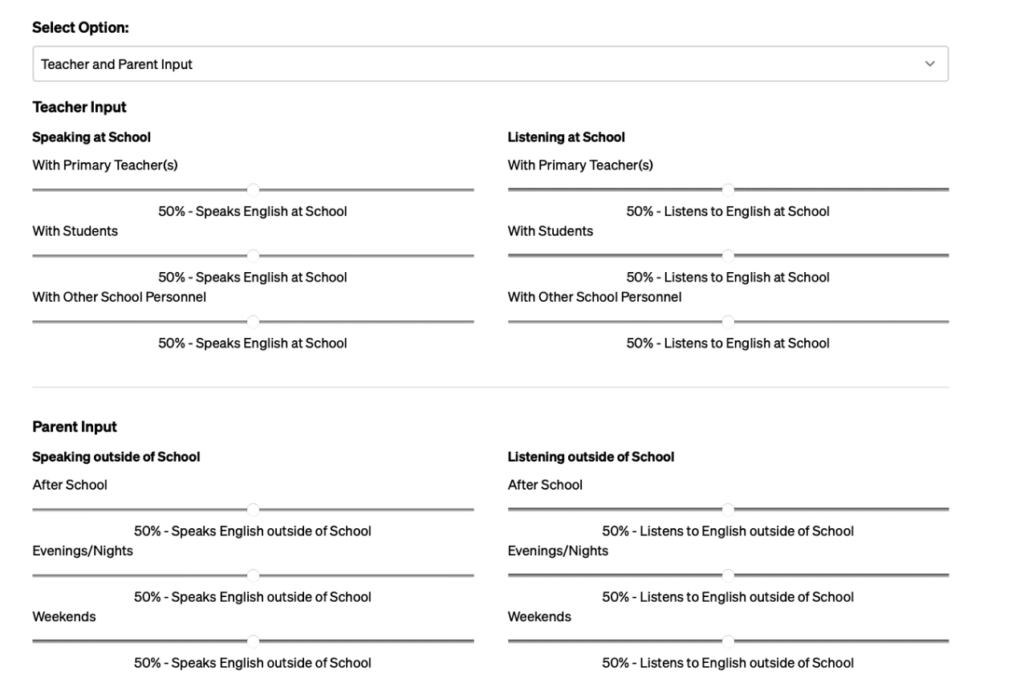Click Speaking With Primary Teacher(s) slider handle
The image size is (1024, 695).
click(253, 190)
